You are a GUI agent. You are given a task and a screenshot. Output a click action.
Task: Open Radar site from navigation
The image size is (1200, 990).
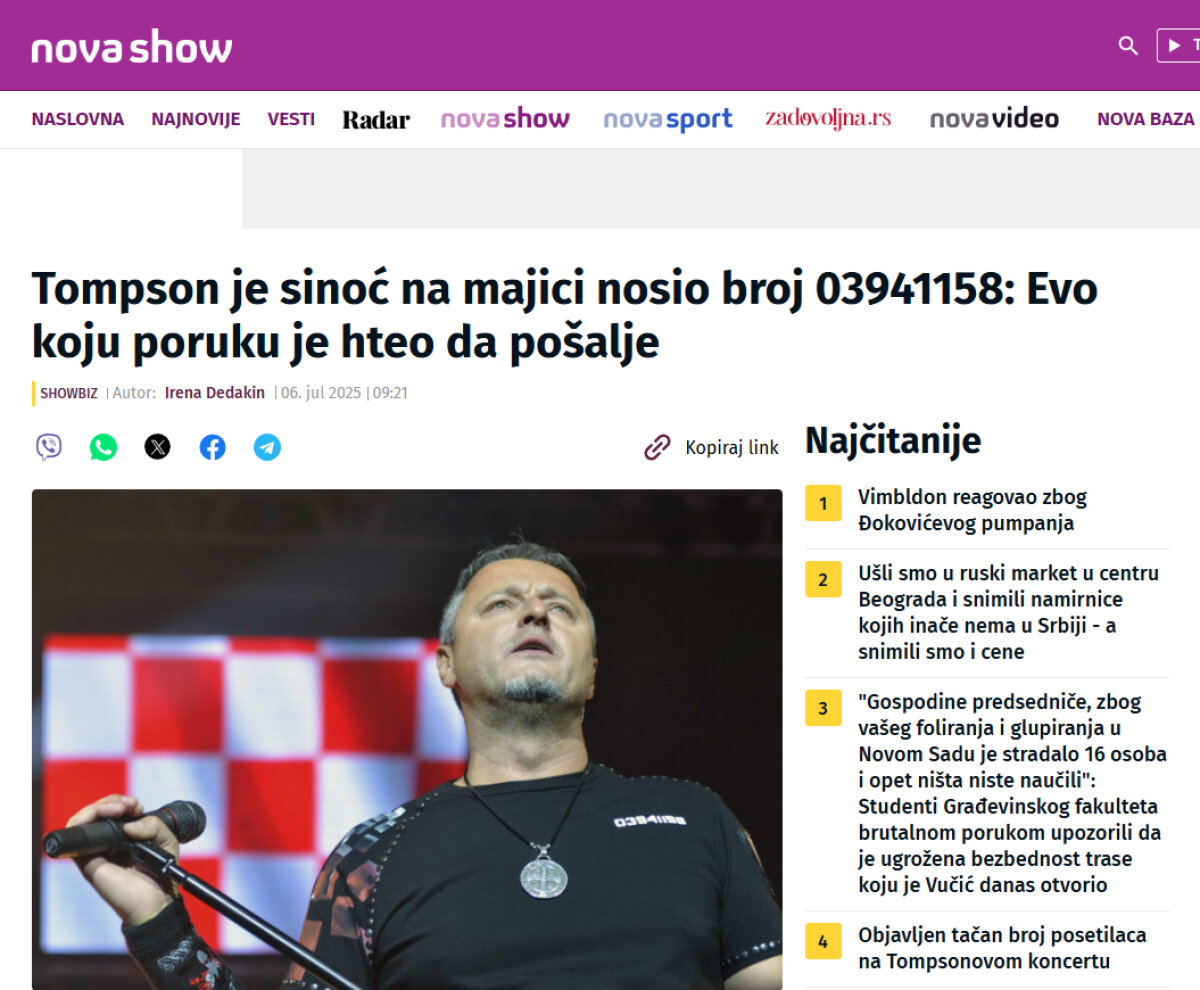pyautogui.click(x=376, y=120)
